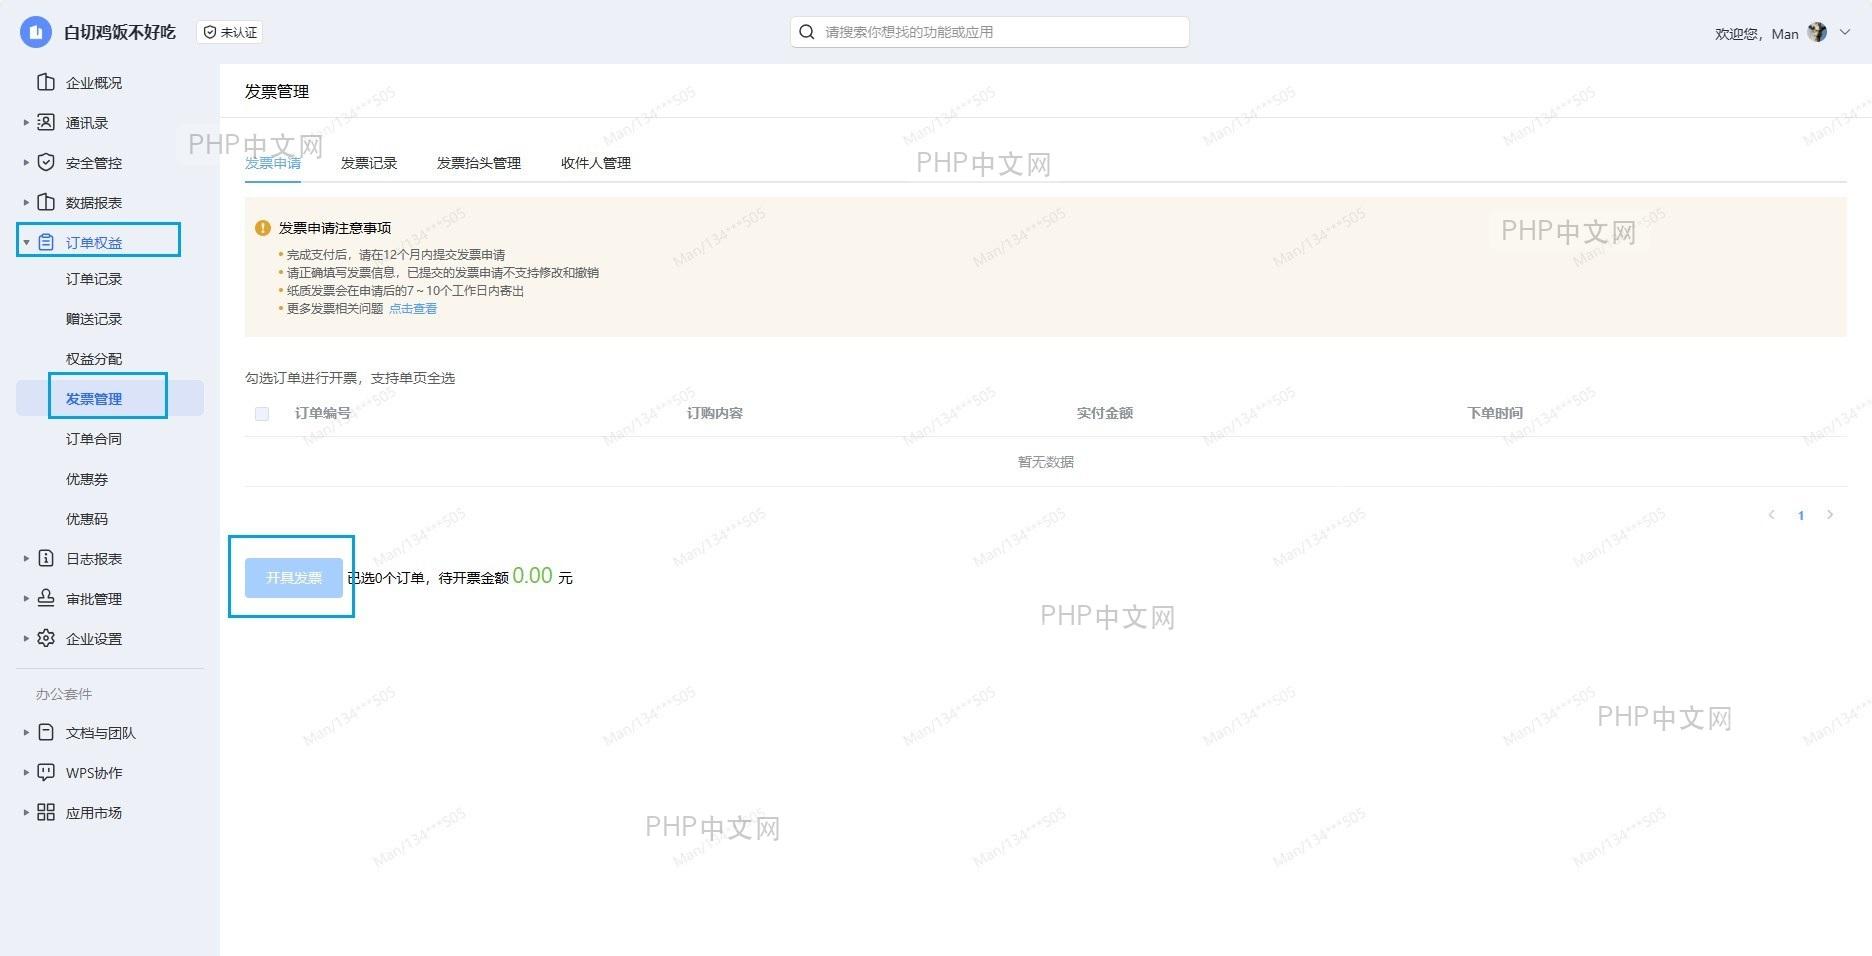The height and width of the screenshot is (956, 1872).
Task: Select 发票管理 in the sidebar
Action: point(94,399)
